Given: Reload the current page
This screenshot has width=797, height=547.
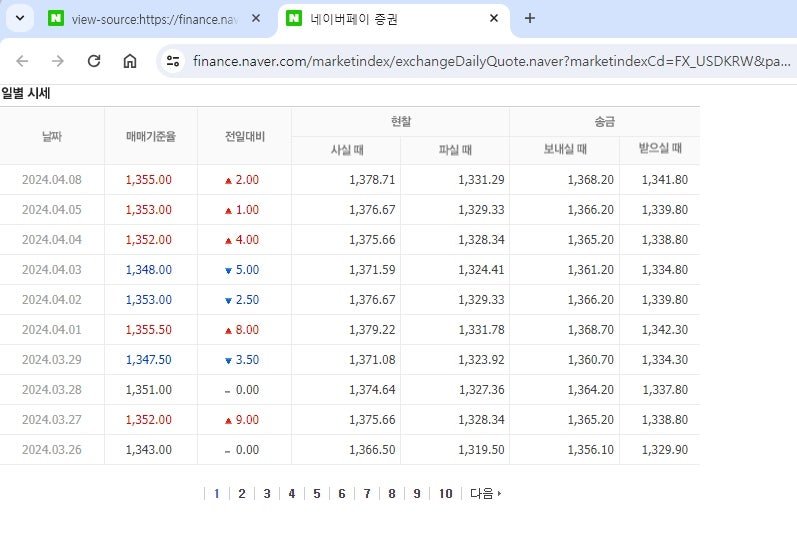Looking at the screenshot, I should click(x=94, y=62).
